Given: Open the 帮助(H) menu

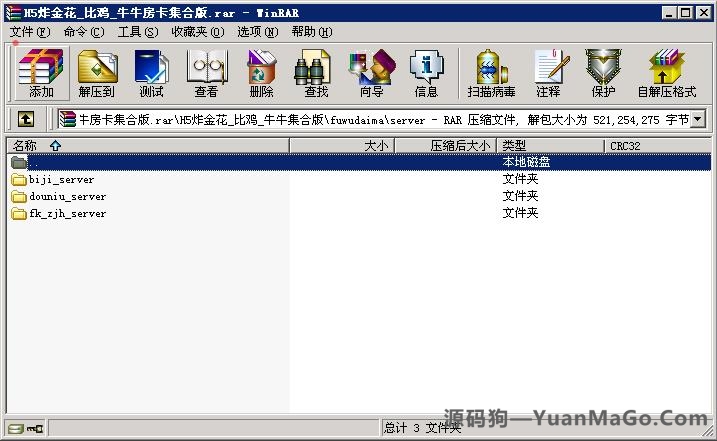Looking at the screenshot, I should [312, 32].
